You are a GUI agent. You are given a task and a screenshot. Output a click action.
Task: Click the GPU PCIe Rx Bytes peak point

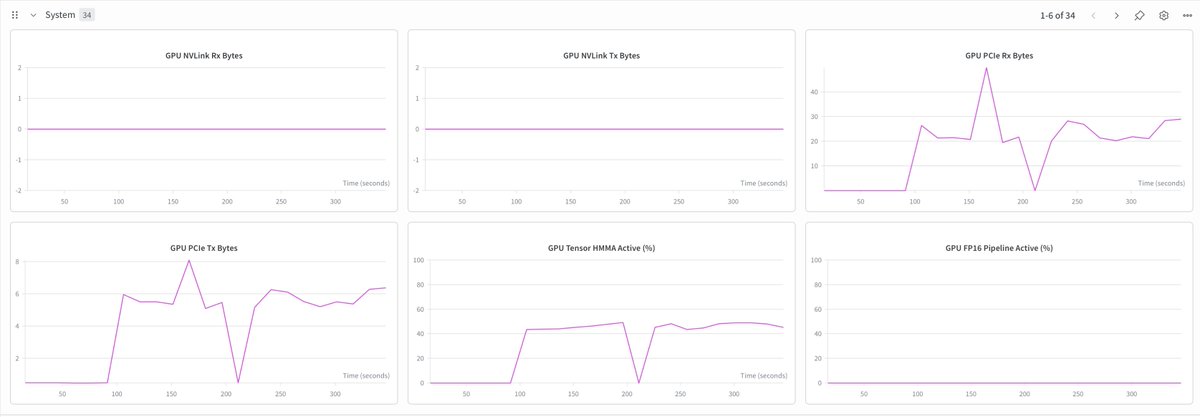click(986, 68)
